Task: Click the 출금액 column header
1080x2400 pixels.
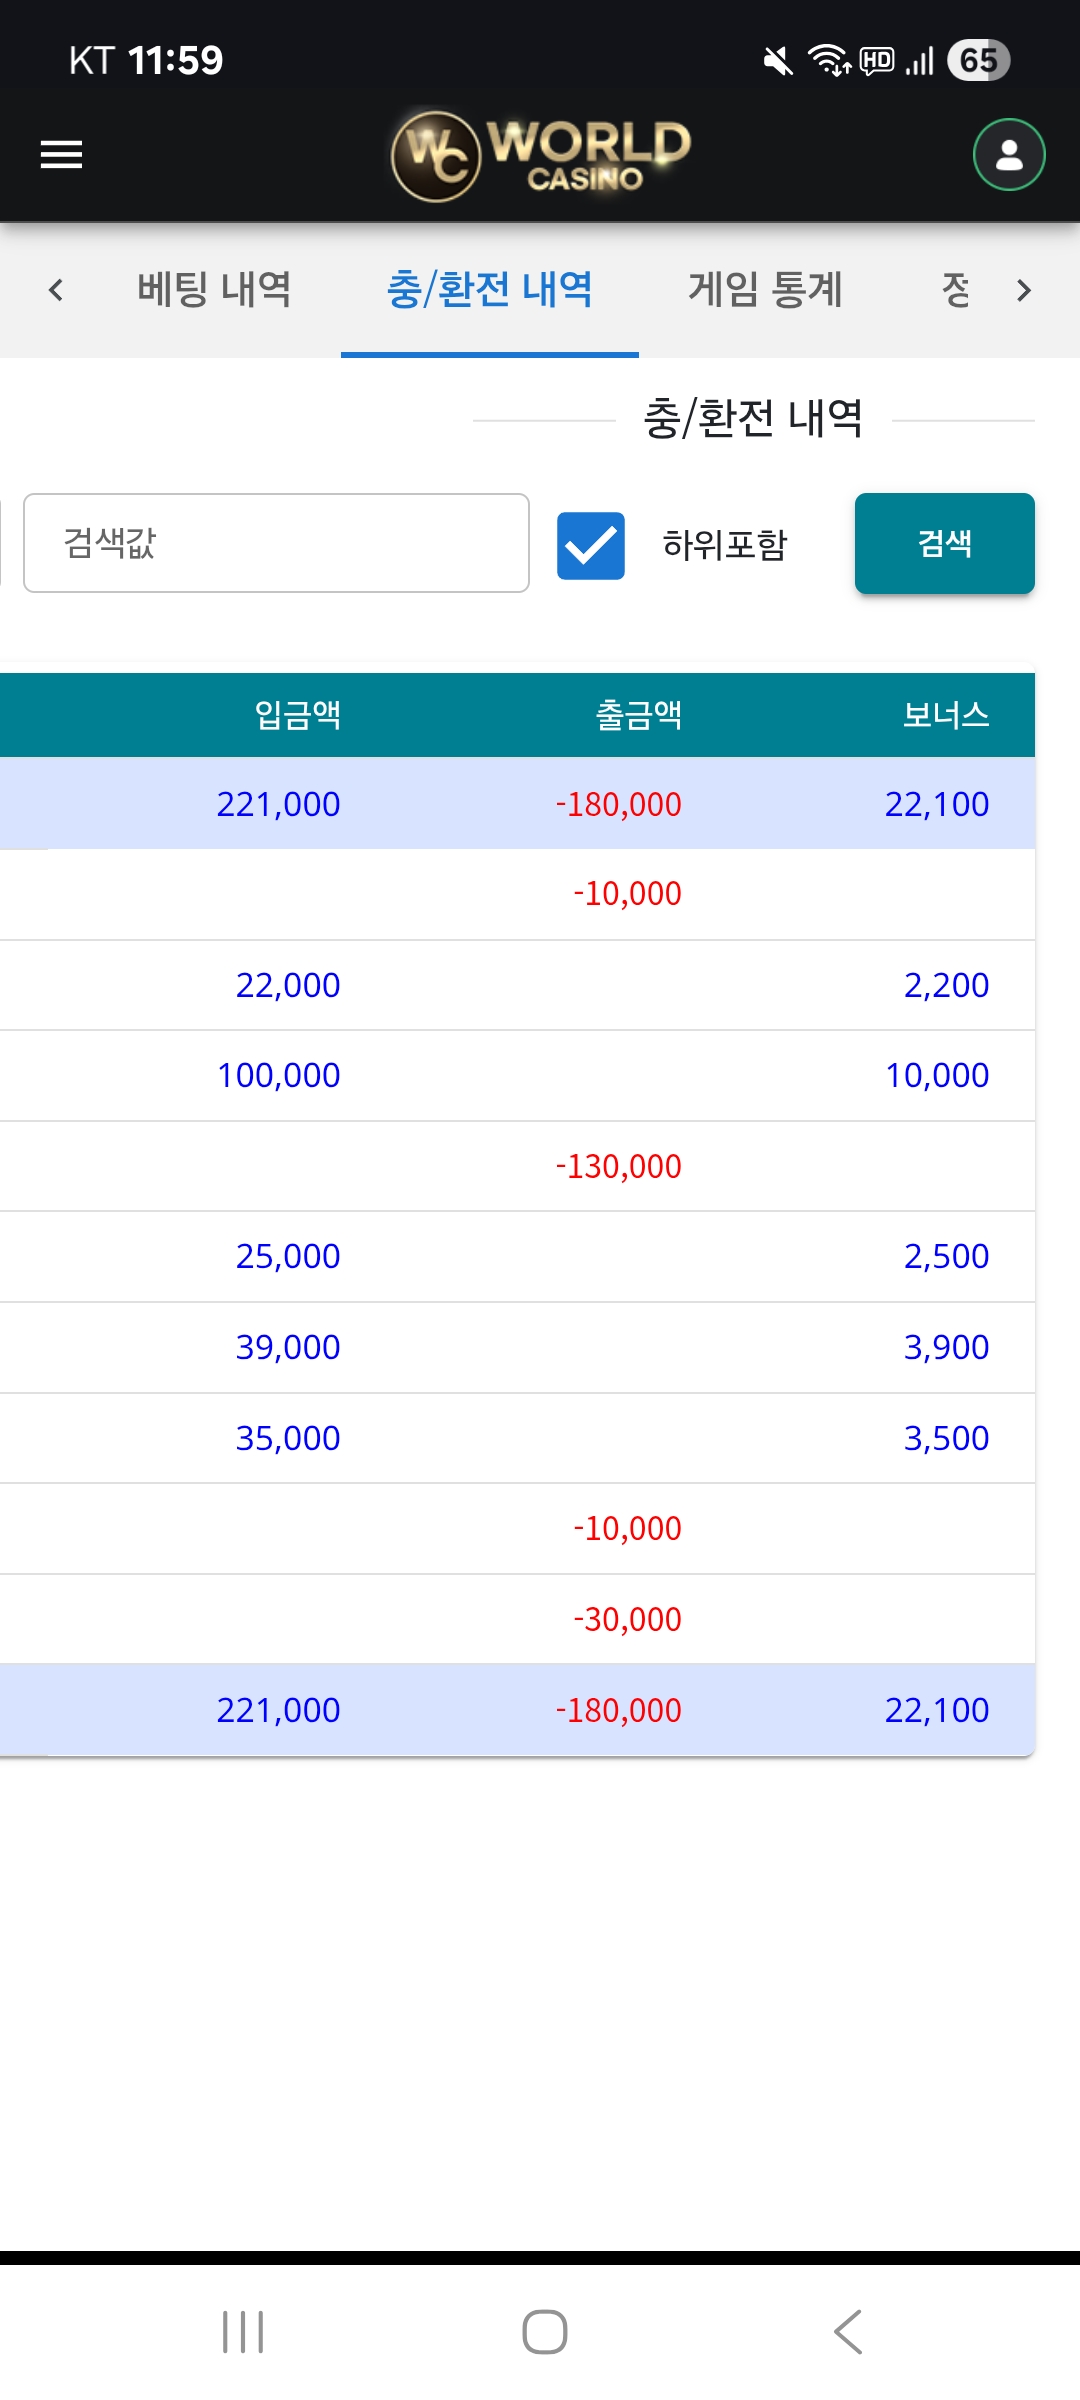Action: [x=639, y=715]
